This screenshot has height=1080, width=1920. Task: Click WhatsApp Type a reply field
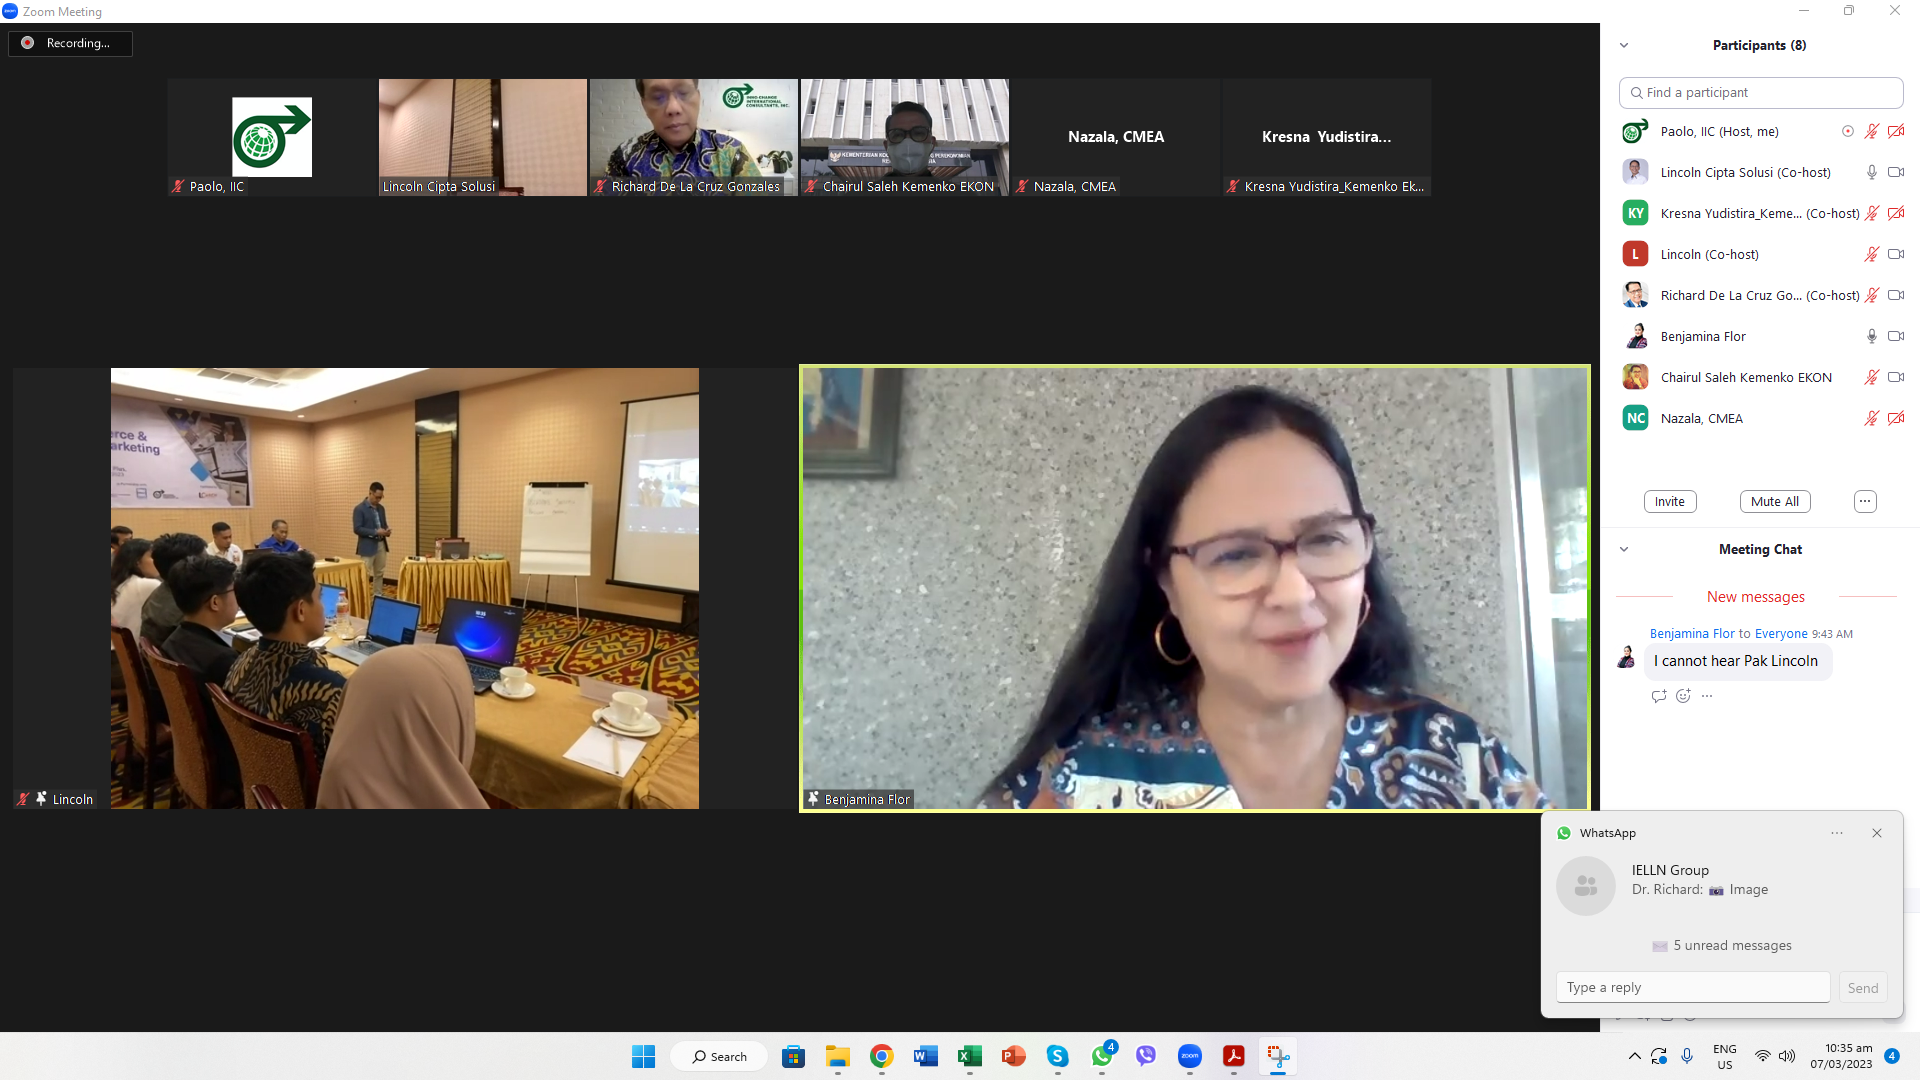click(x=1692, y=987)
